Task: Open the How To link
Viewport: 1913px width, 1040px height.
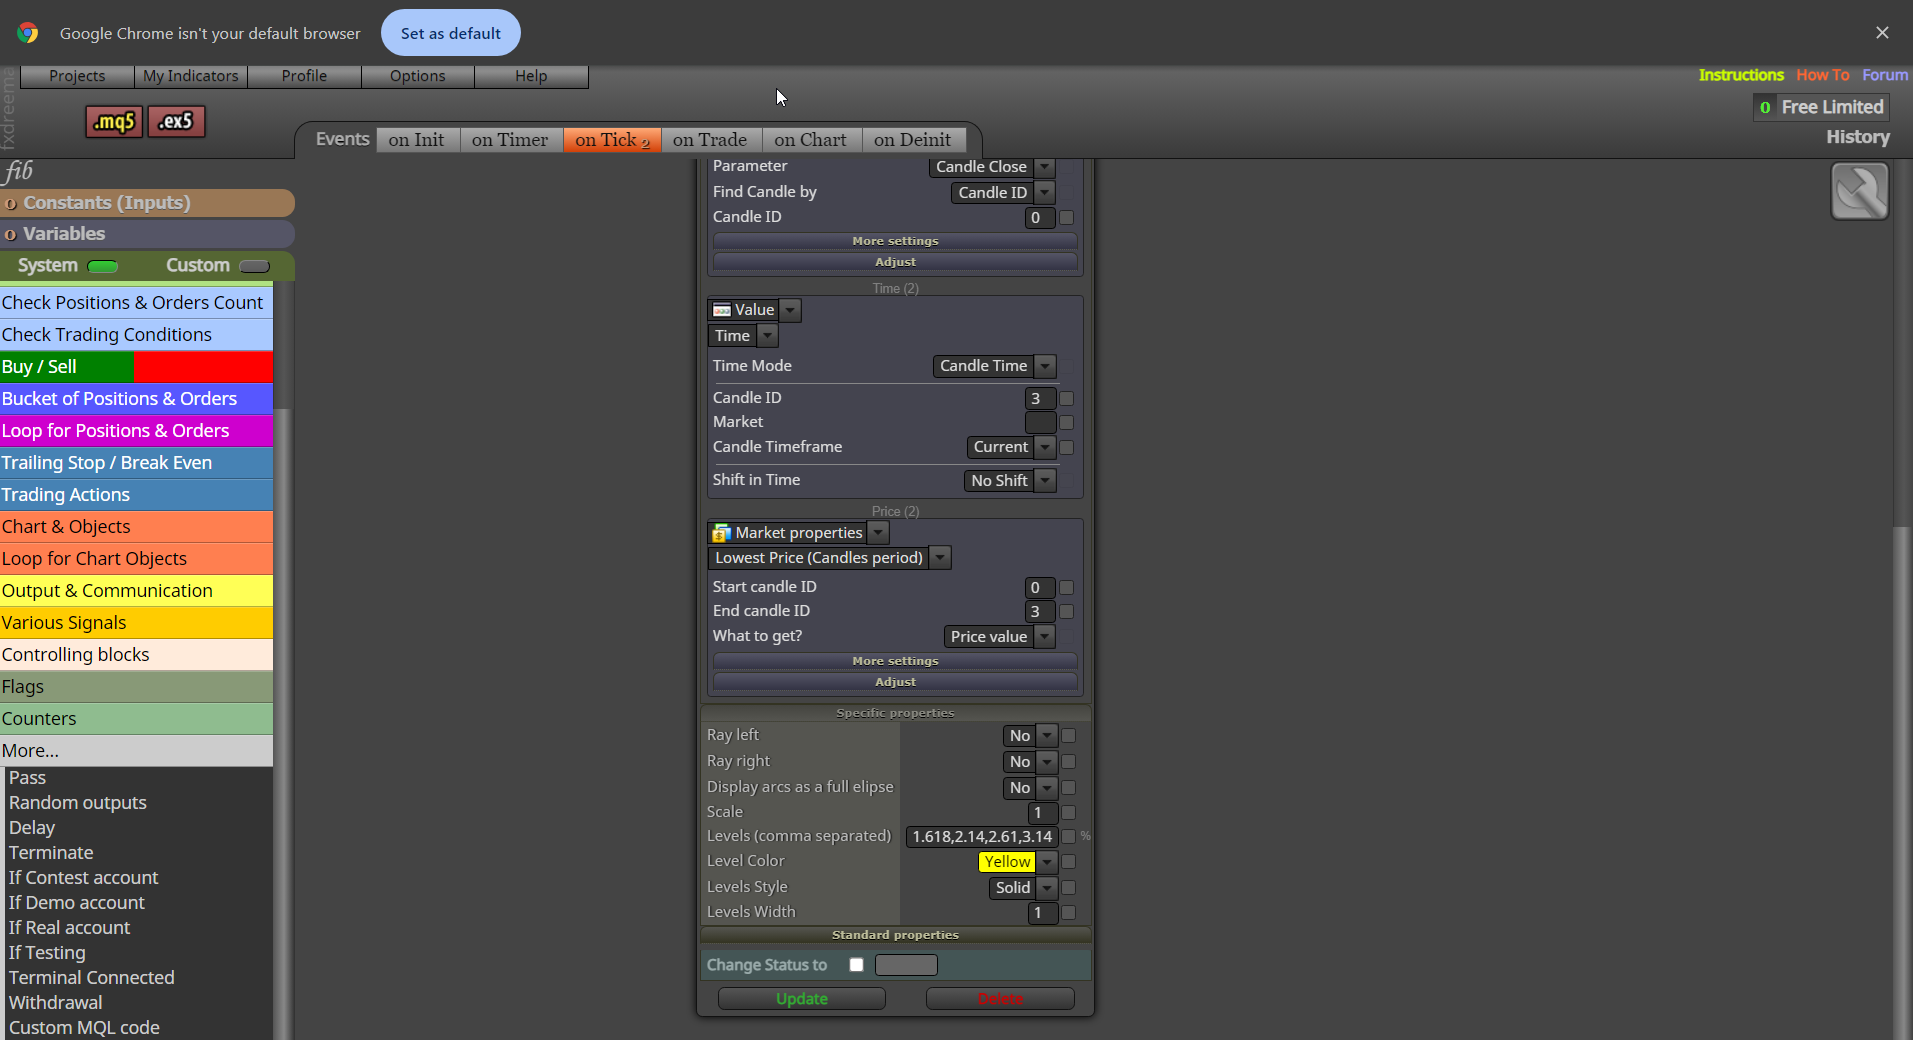Action: tap(1823, 75)
